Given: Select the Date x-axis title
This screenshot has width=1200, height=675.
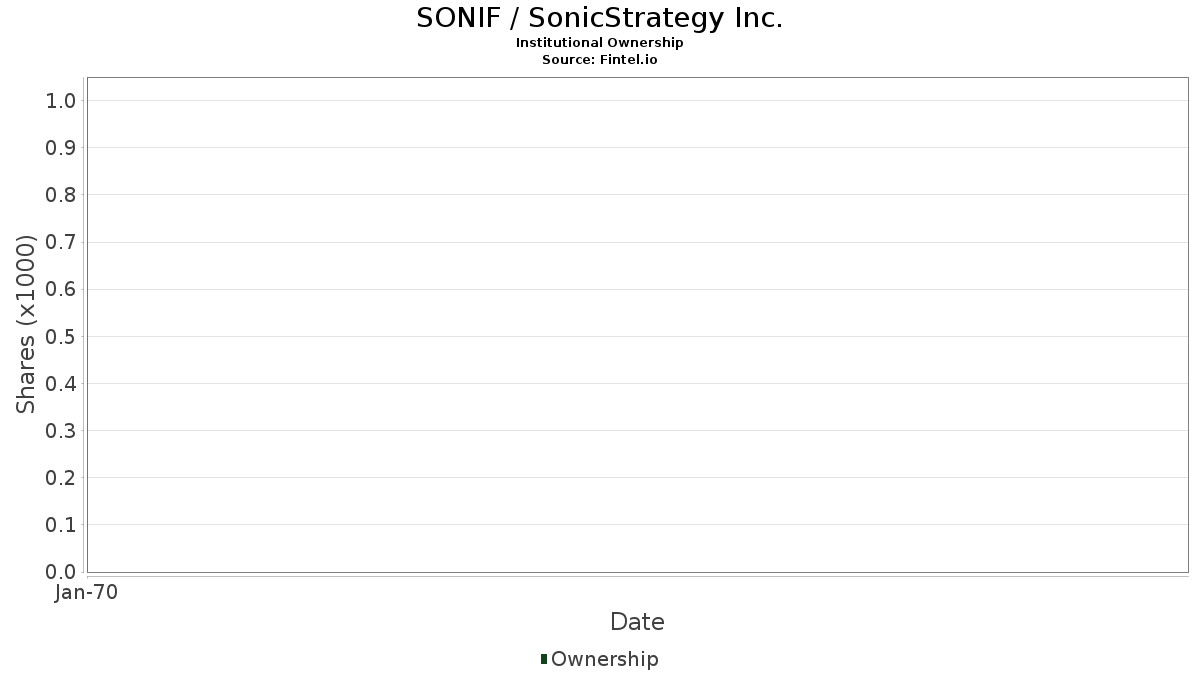Looking at the screenshot, I should [x=637, y=622].
